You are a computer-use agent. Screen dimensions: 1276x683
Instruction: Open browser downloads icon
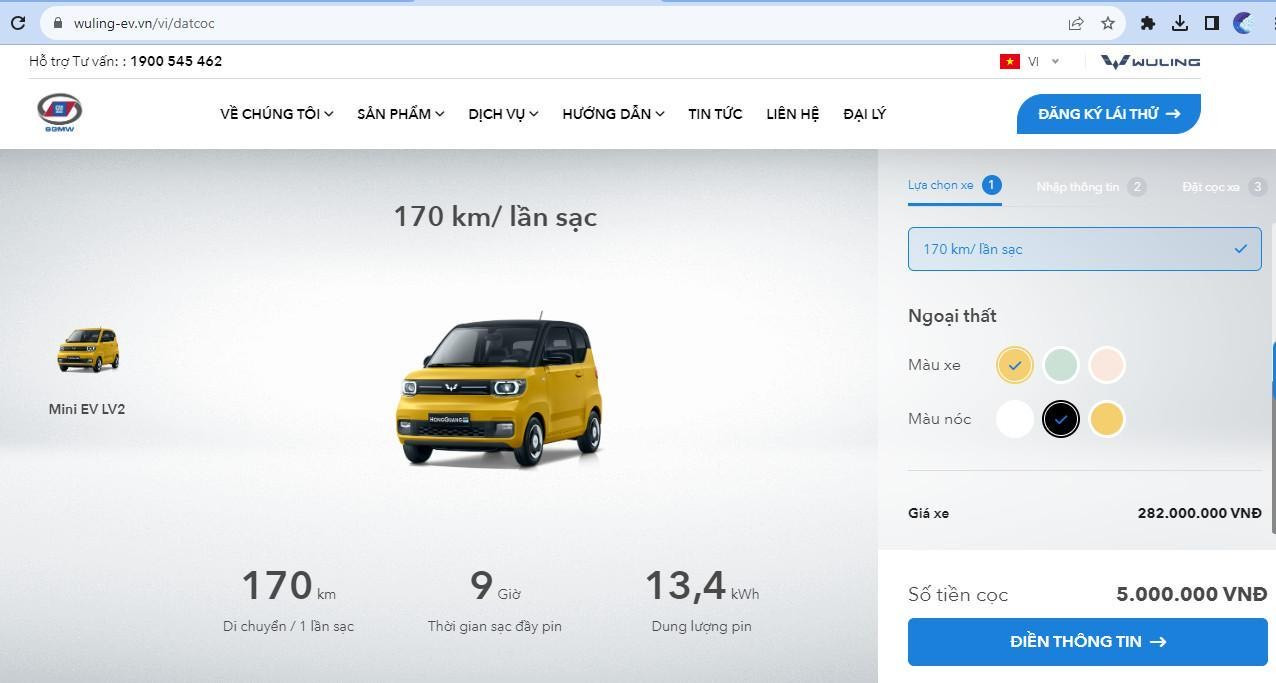click(1180, 23)
